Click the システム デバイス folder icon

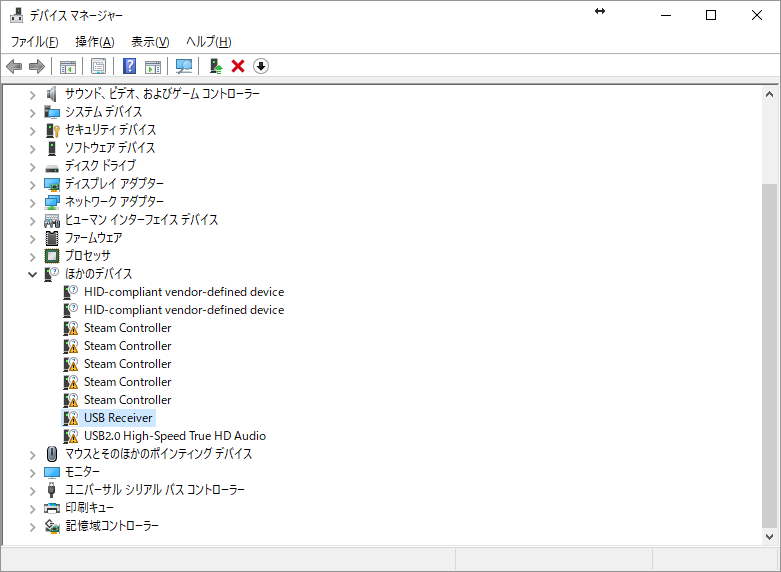click(x=52, y=112)
